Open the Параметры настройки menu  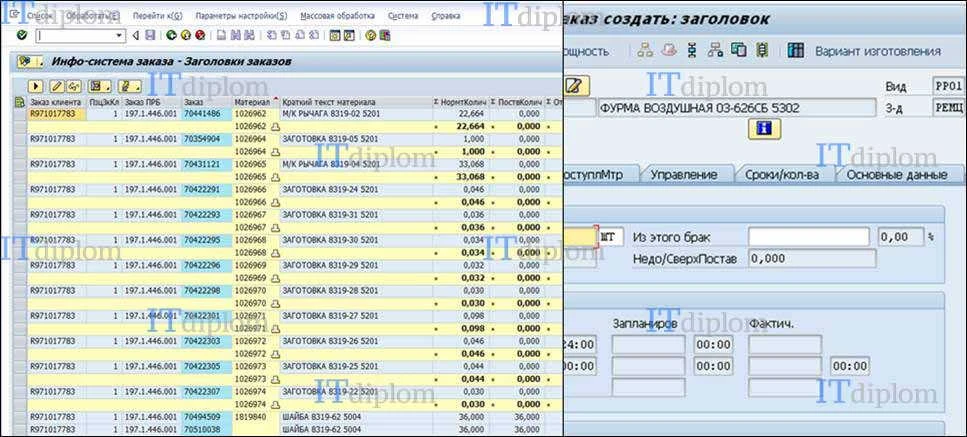coord(241,16)
